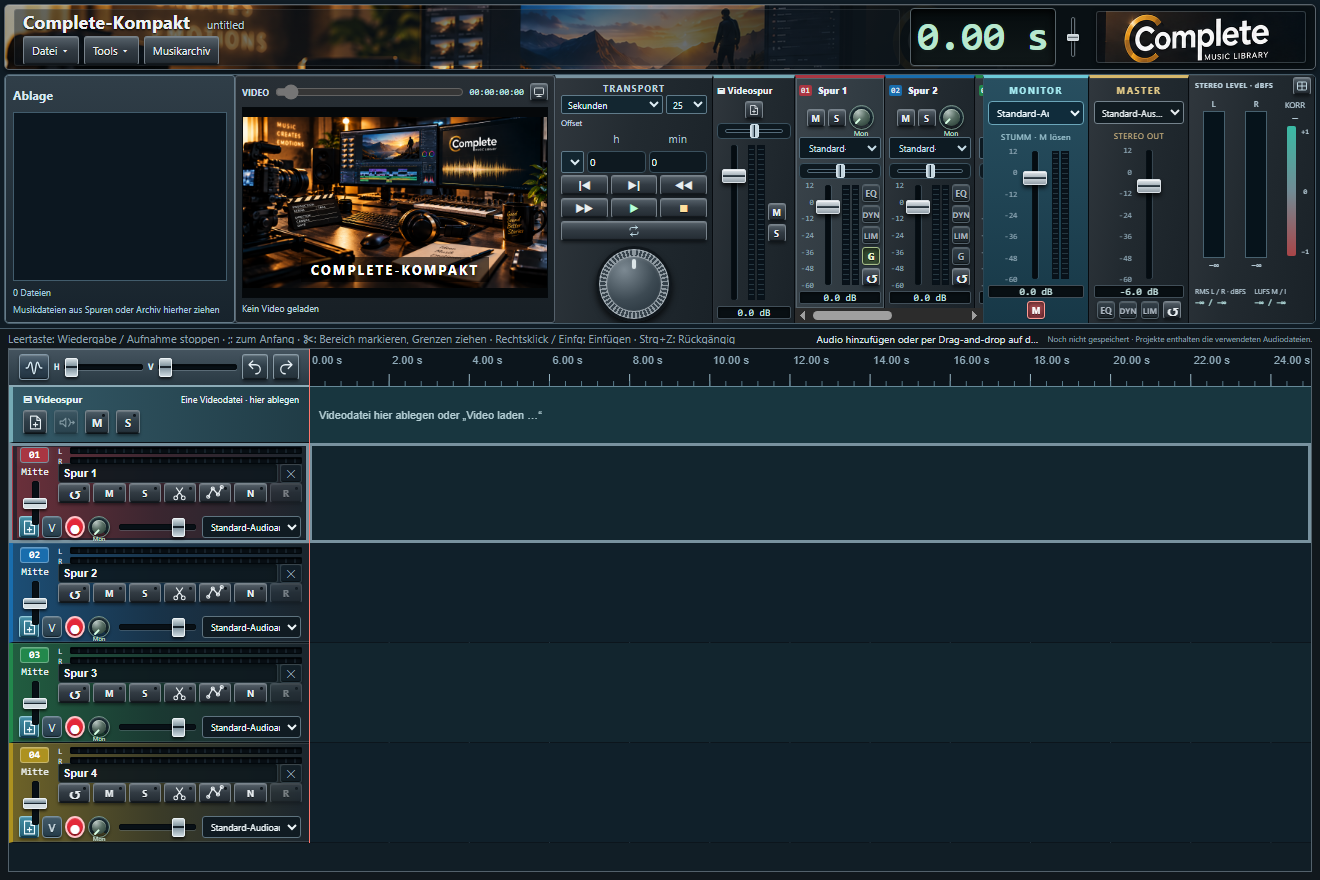Jump to the start with skip-to-beginning button

coord(585,185)
